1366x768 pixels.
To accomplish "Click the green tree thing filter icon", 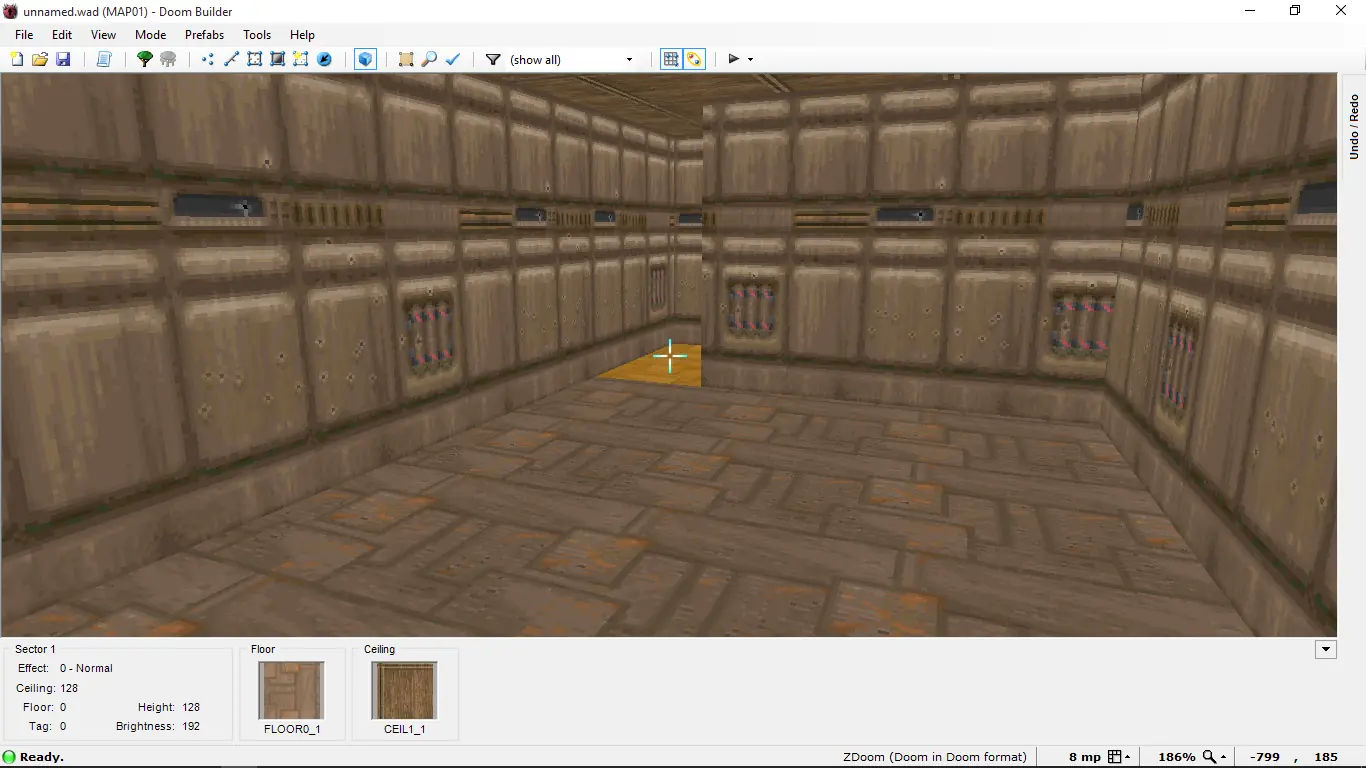I will [145, 60].
